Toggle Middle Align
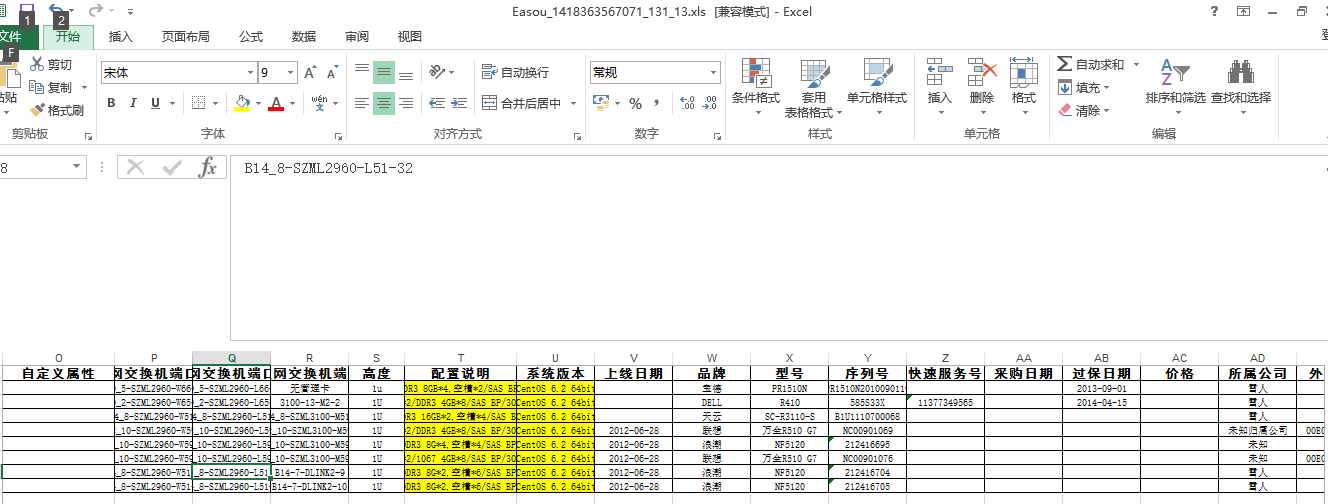 pyautogui.click(x=384, y=73)
